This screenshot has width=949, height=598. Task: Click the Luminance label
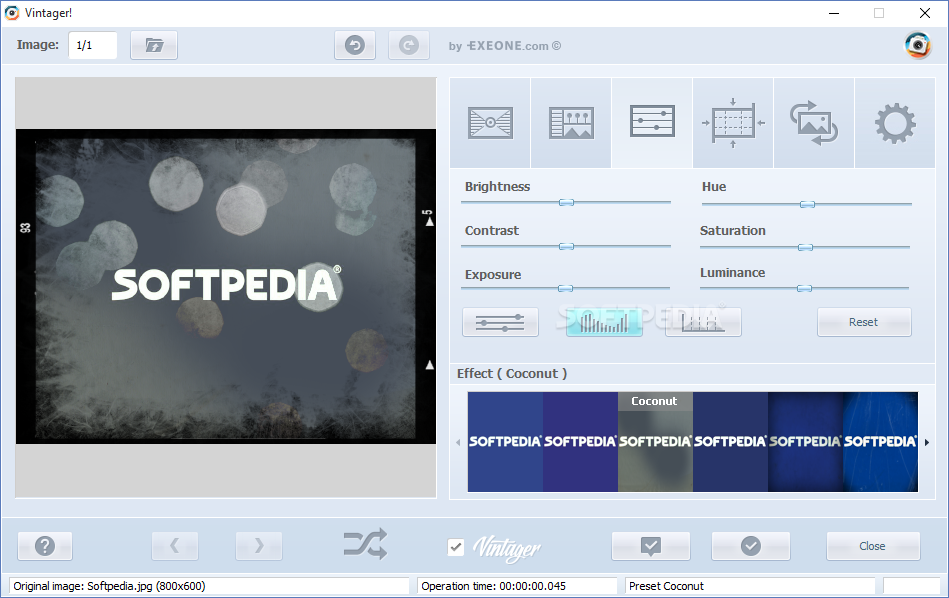pos(732,272)
